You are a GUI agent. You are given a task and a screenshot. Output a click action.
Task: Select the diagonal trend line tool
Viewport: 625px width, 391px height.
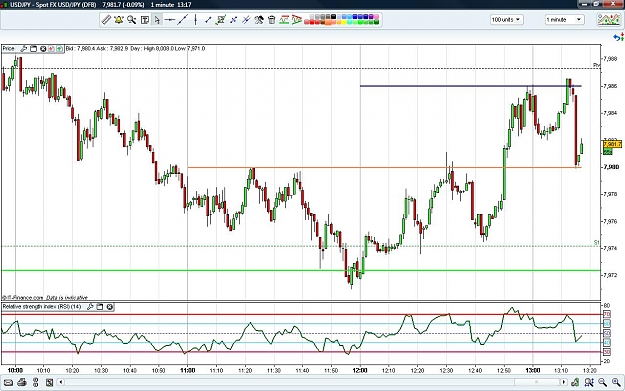point(183,20)
